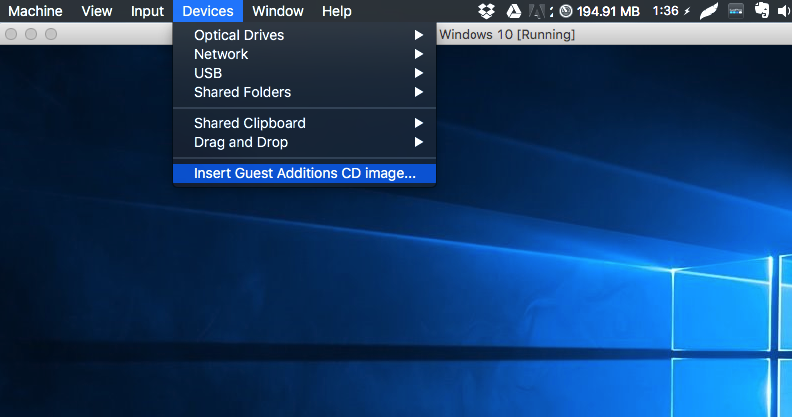This screenshot has width=792, height=417.
Task: Click the battery charging bolt icon
Action: 687,11
